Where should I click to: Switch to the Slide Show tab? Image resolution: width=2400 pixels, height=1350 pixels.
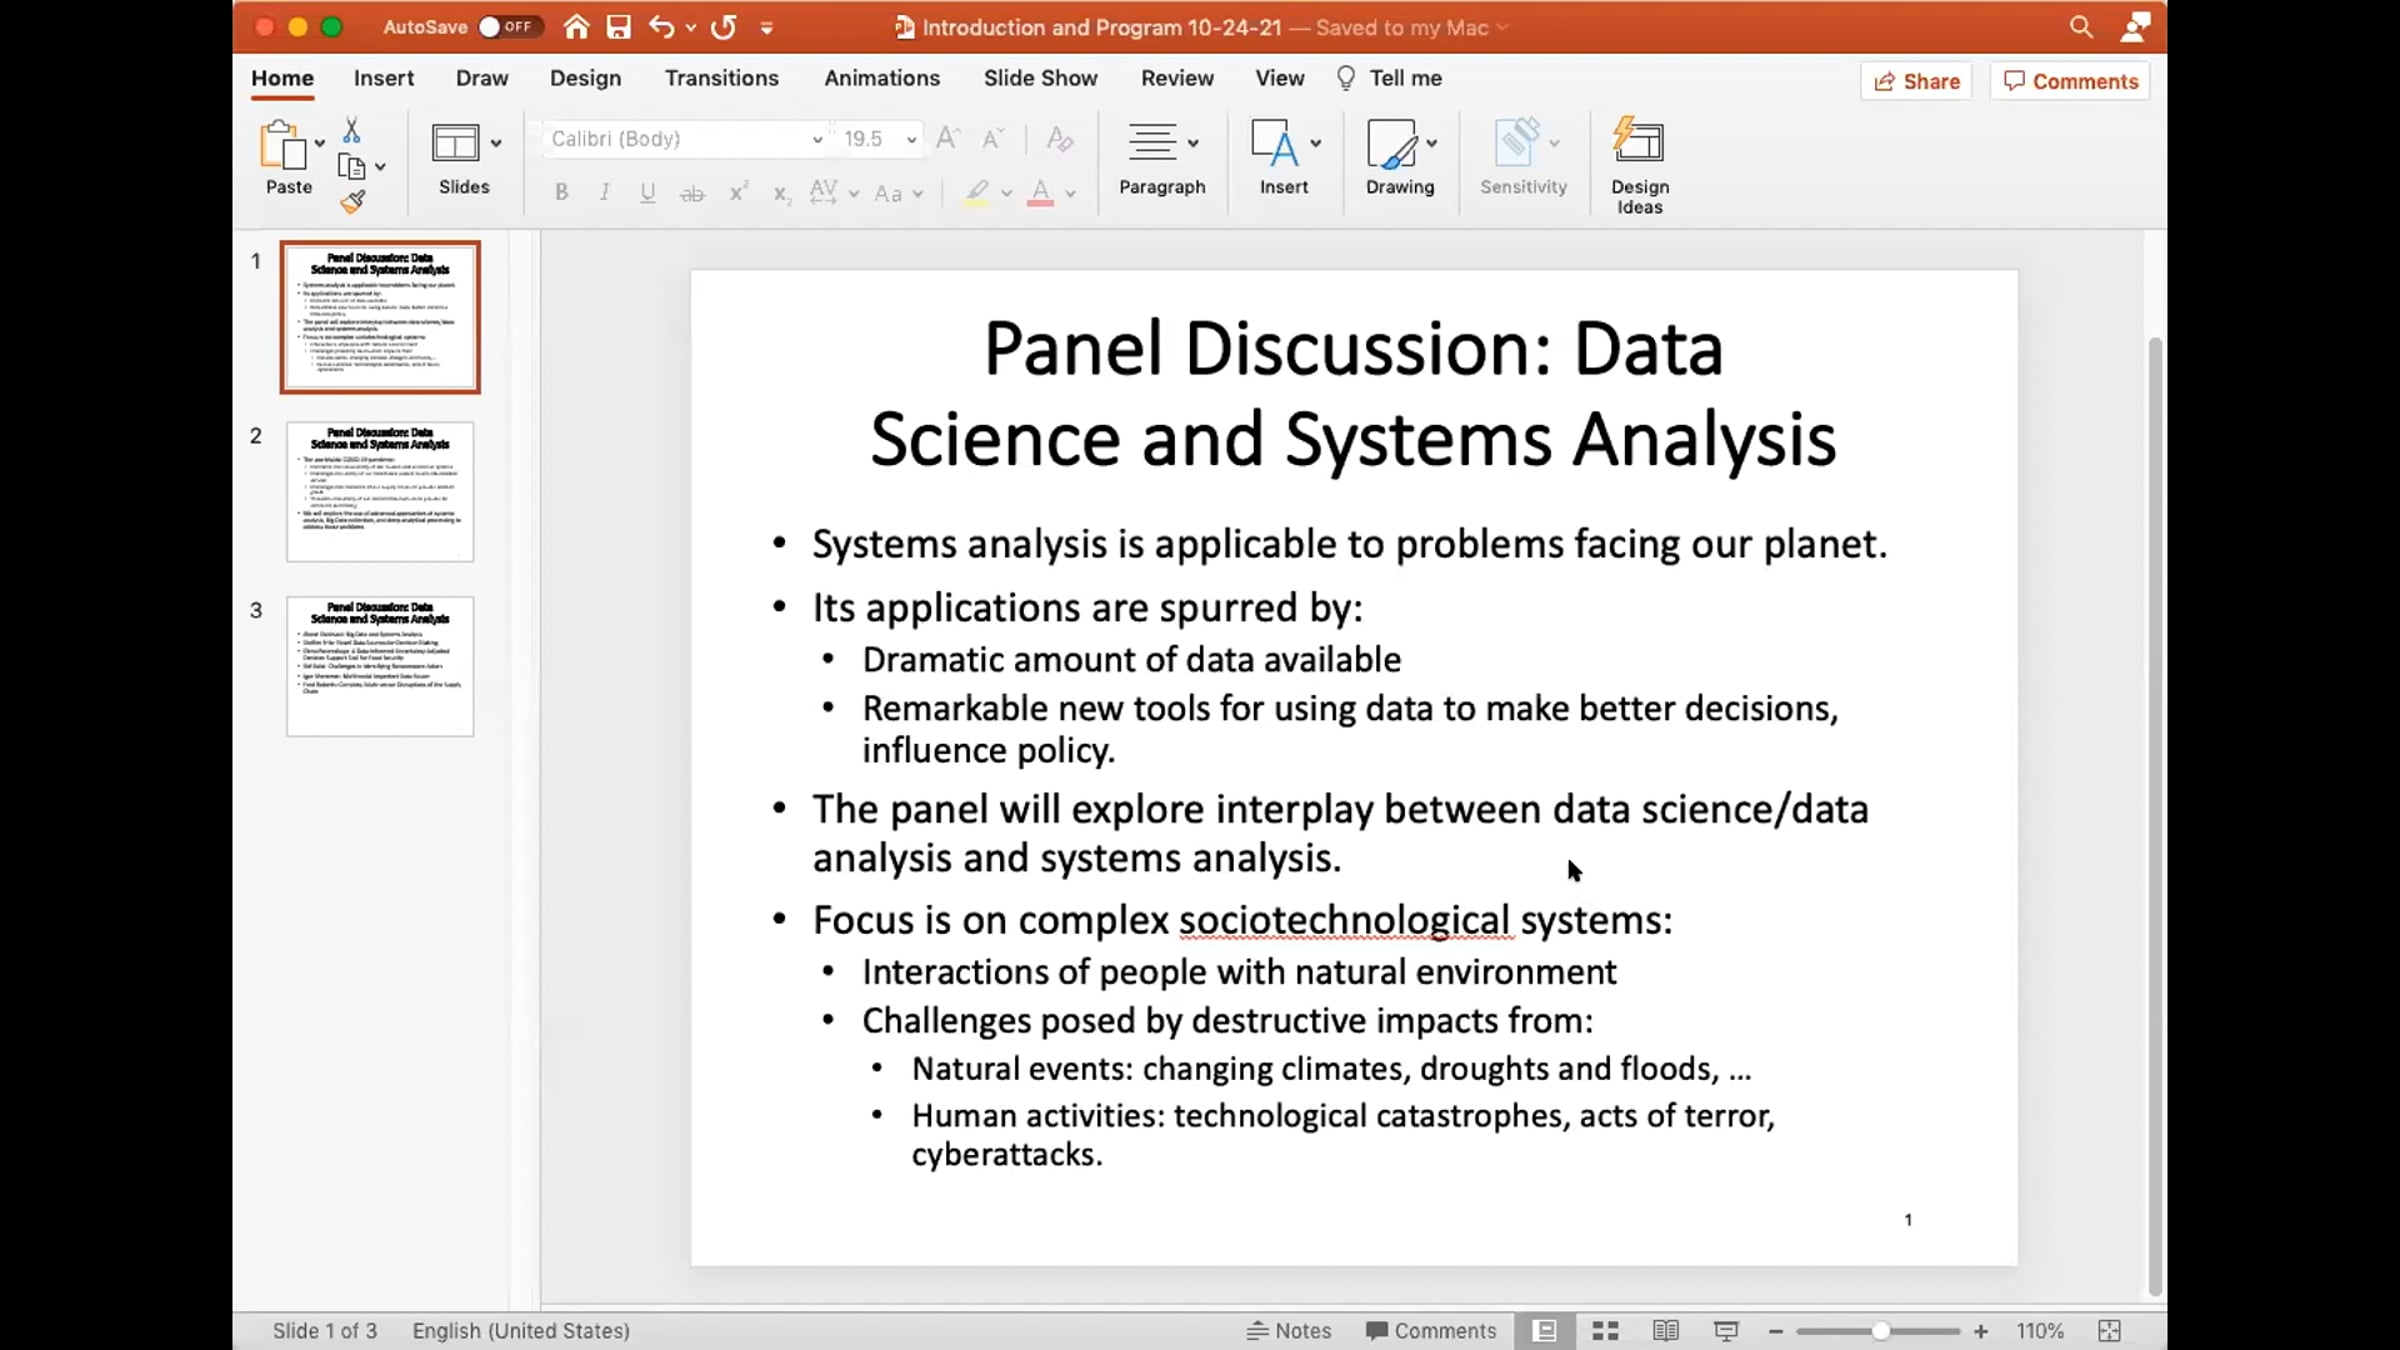(1040, 78)
